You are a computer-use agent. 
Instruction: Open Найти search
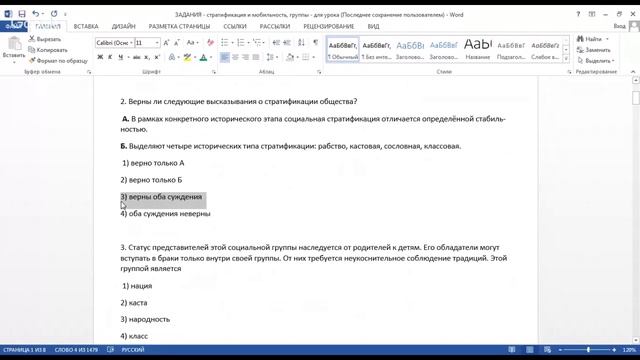click(x=593, y=39)
